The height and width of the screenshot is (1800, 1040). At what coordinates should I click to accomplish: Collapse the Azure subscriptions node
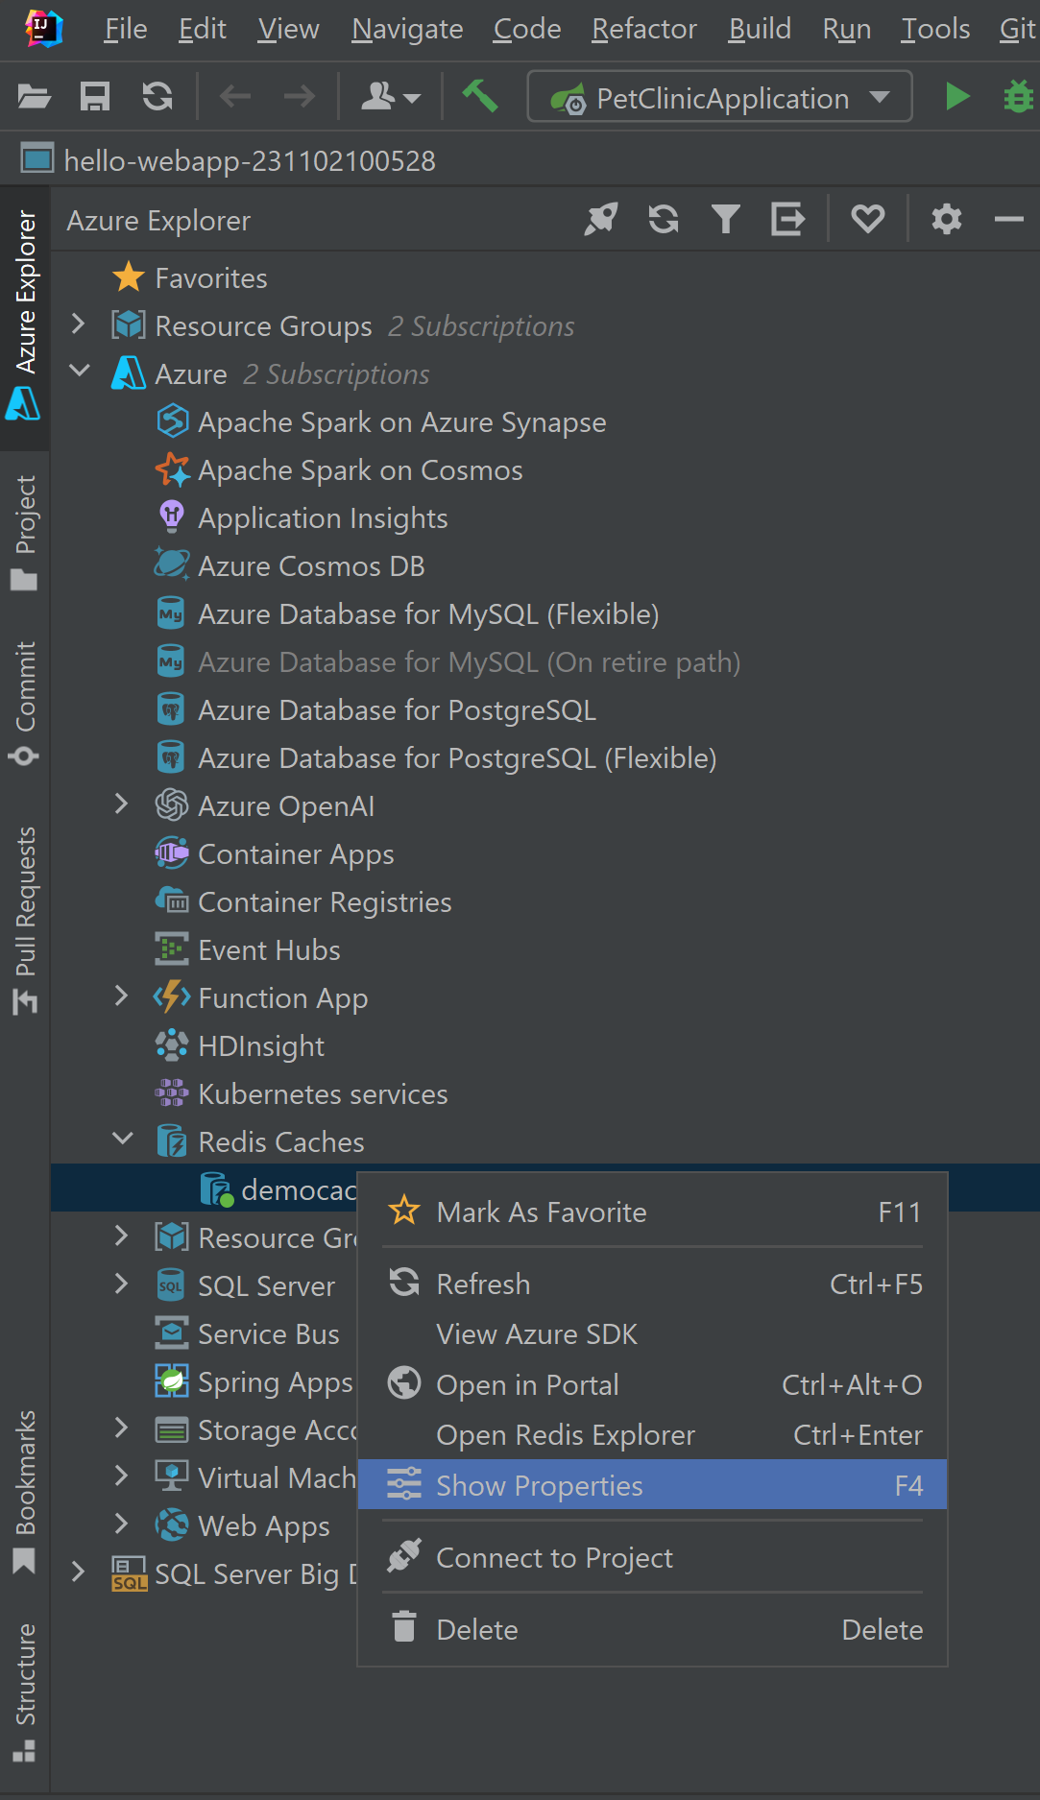click(x=79, y=372)
